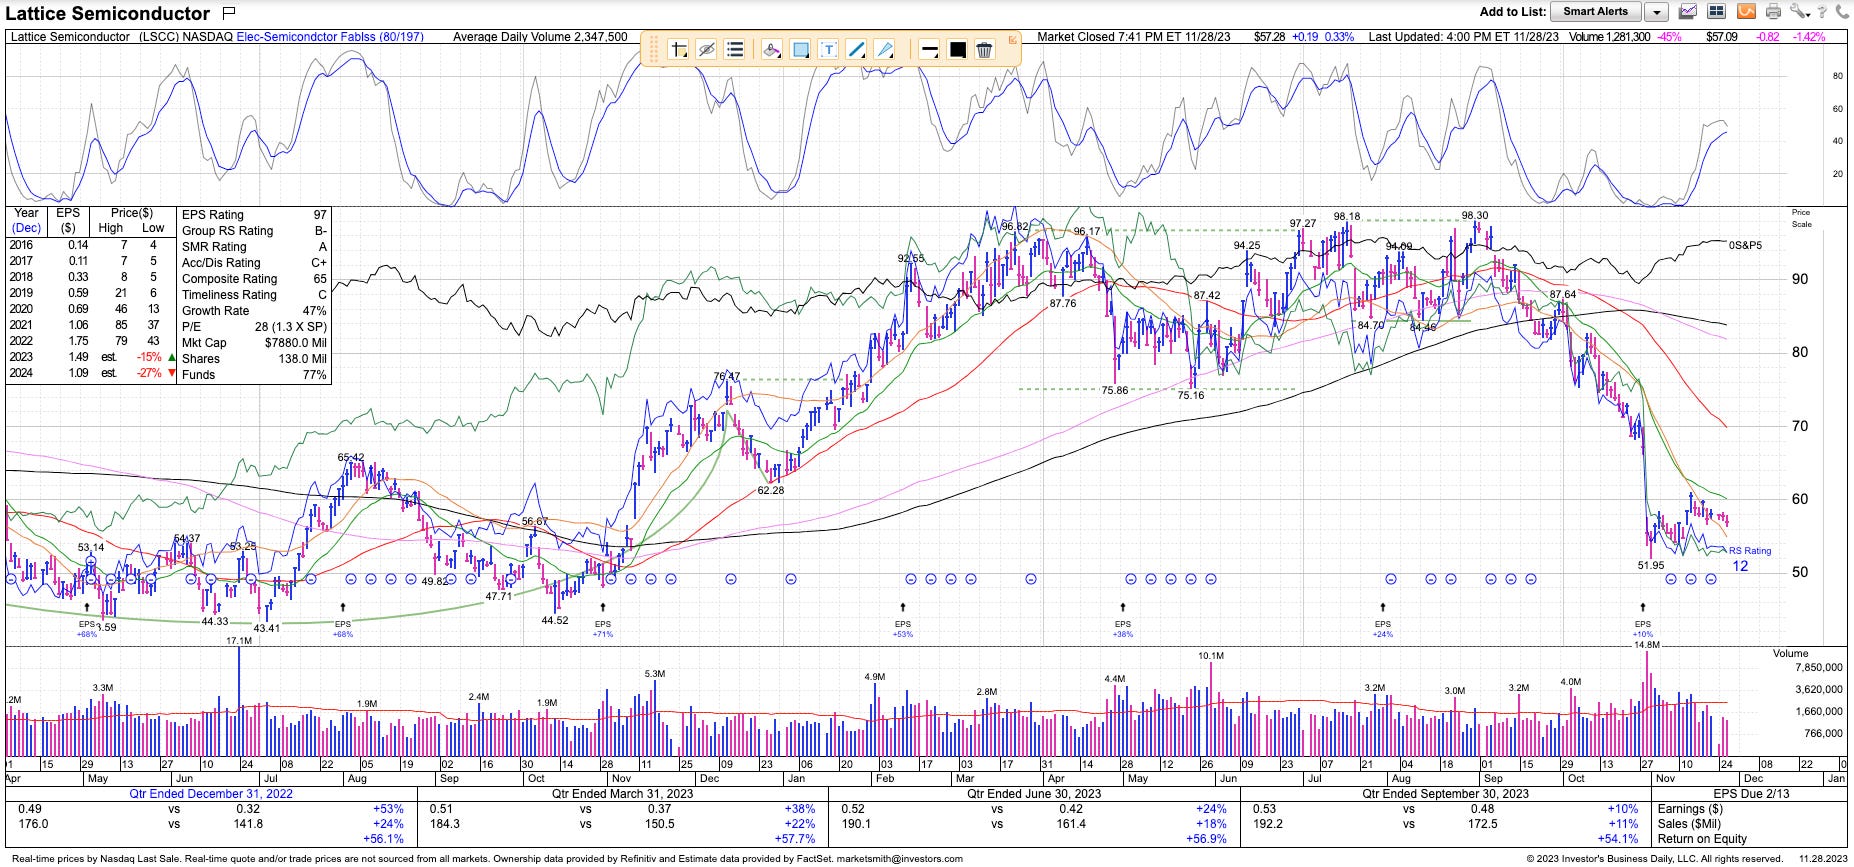Click the 98.30 price high label

(1475, 215)
